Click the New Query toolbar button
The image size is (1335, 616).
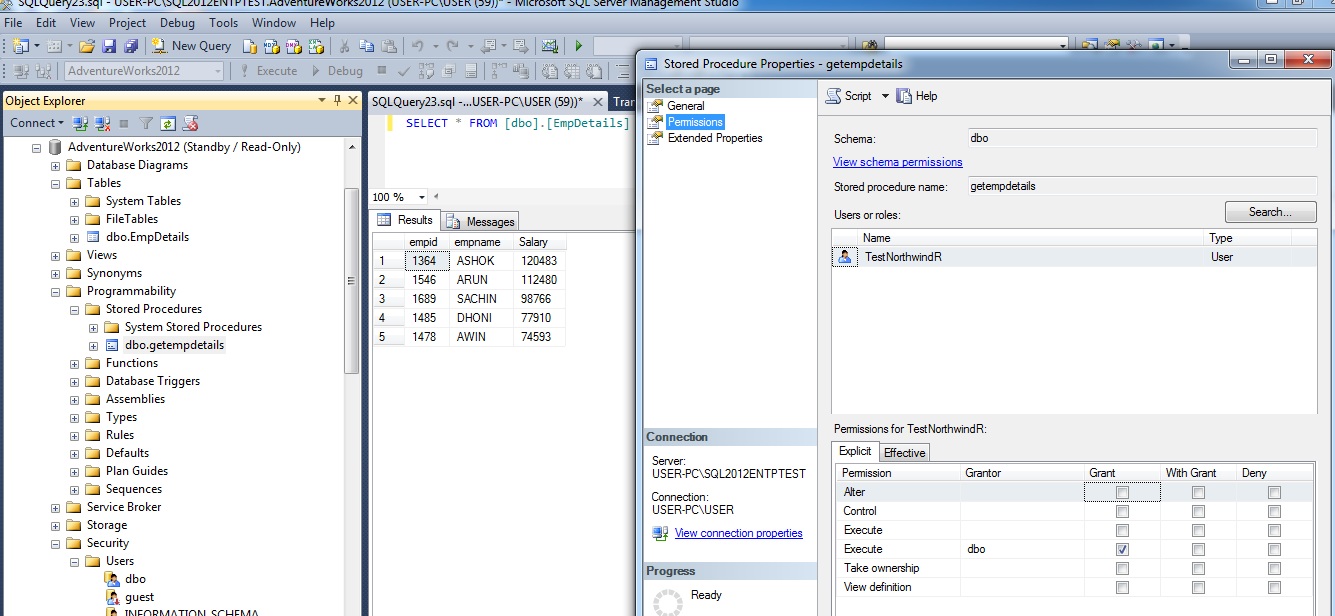(x=191, y=46)
